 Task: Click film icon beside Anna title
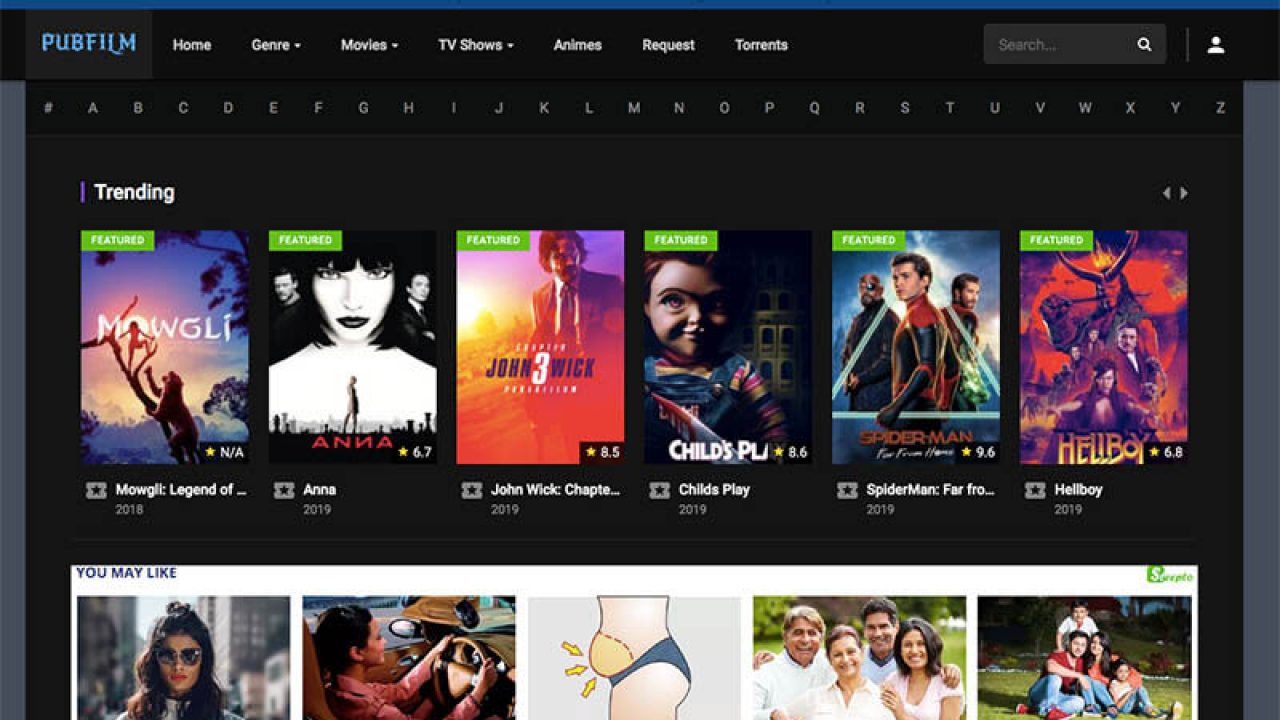coord(284,490)
